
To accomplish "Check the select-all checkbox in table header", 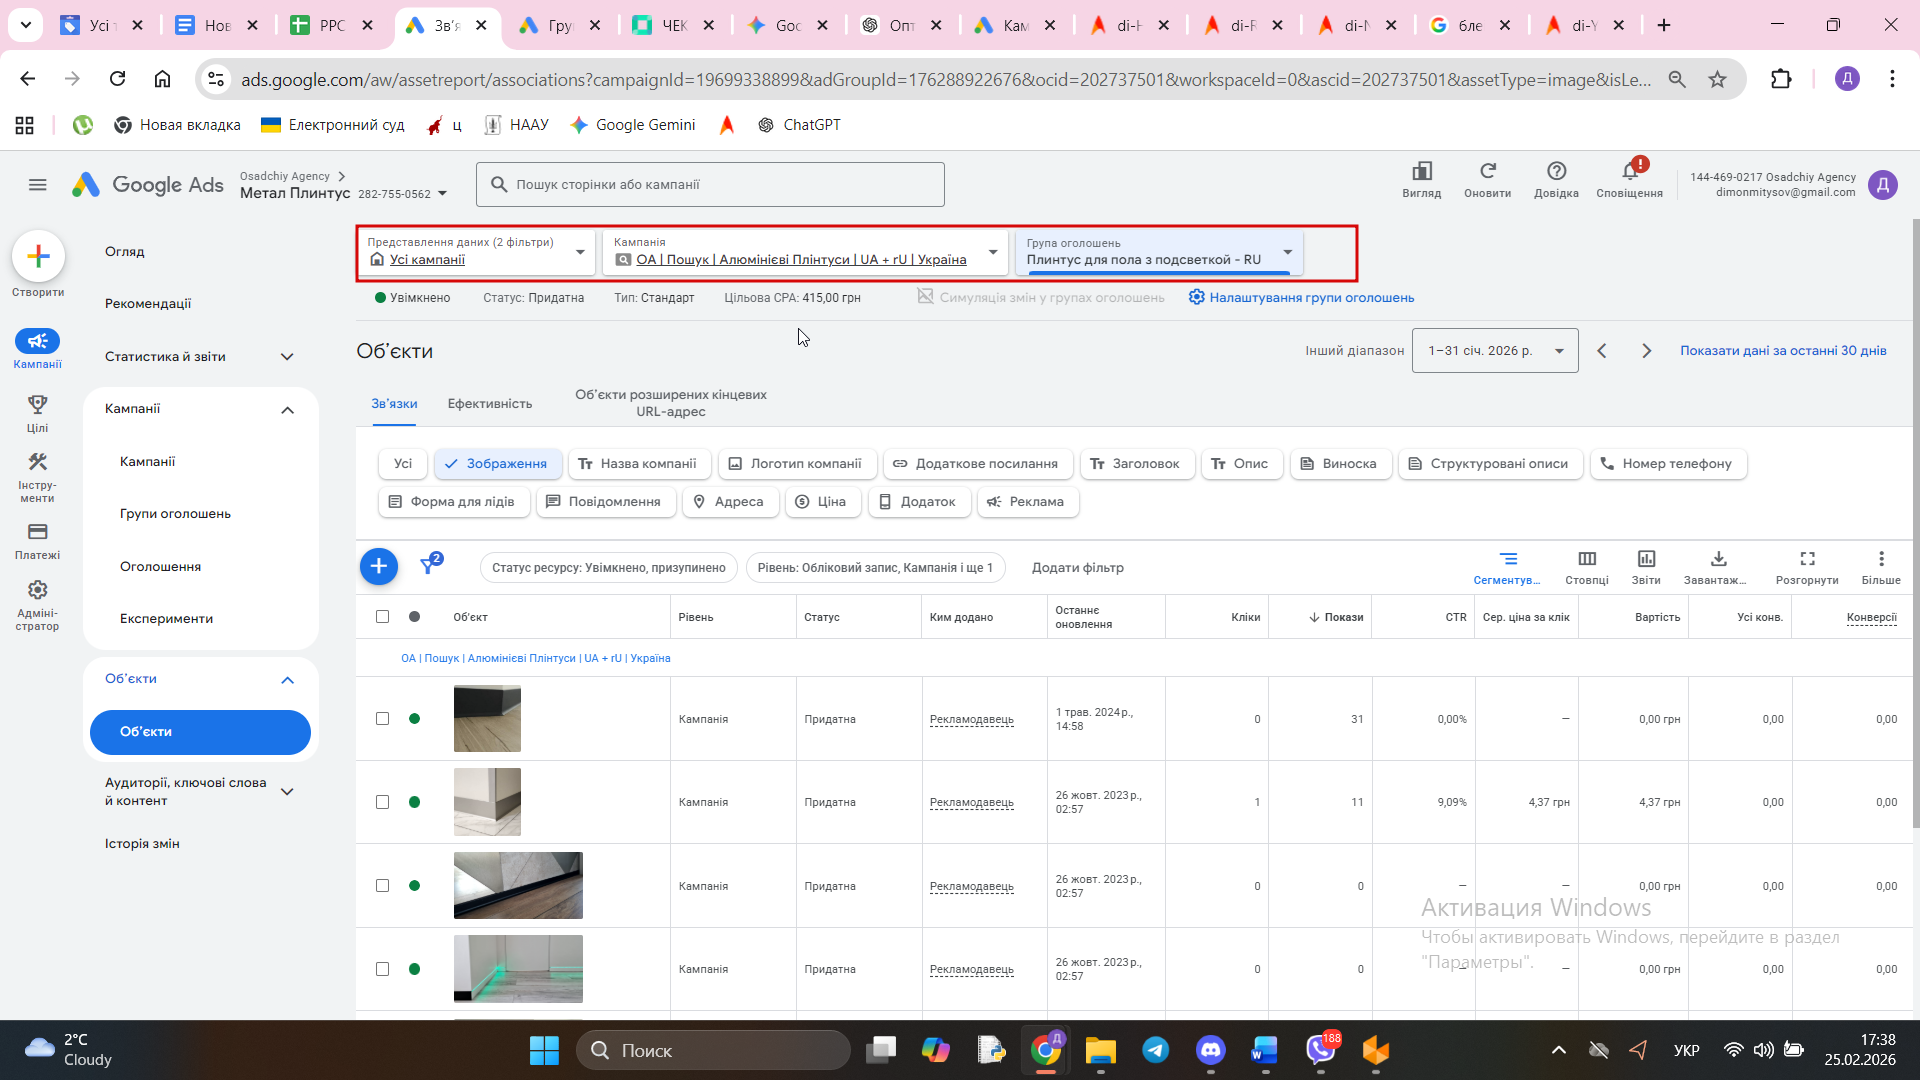I will point(382,617).
